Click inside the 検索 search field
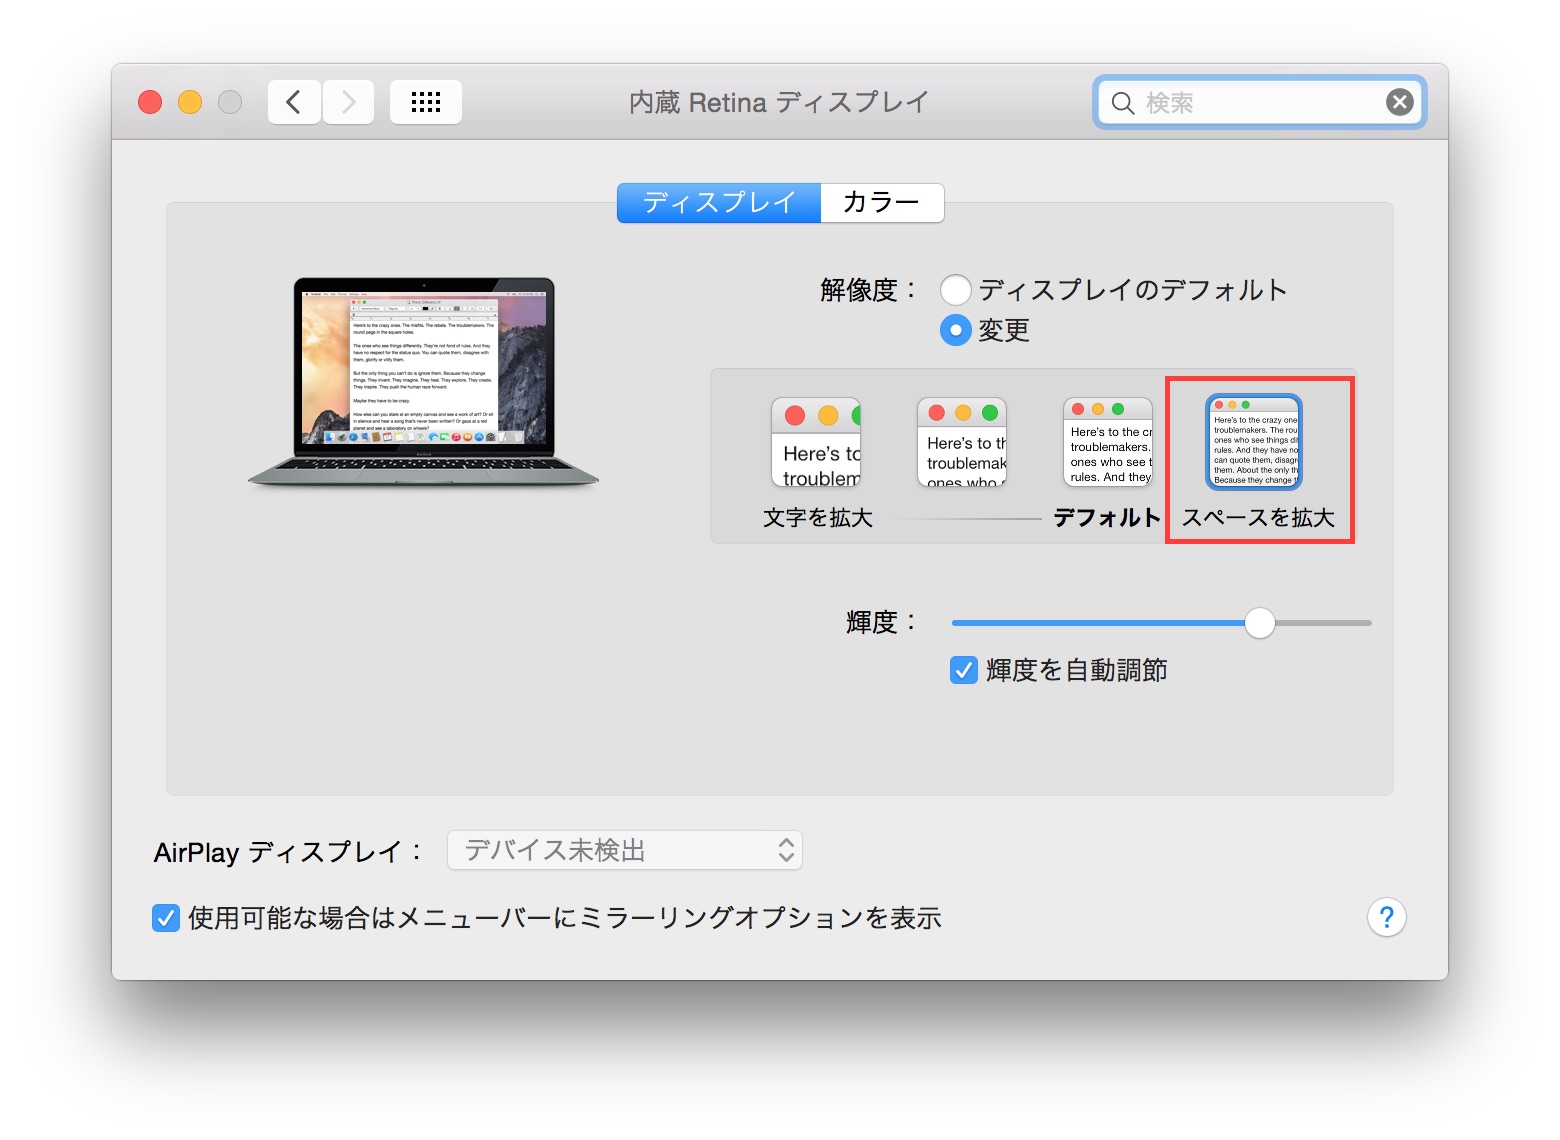 pos(1250,102)
